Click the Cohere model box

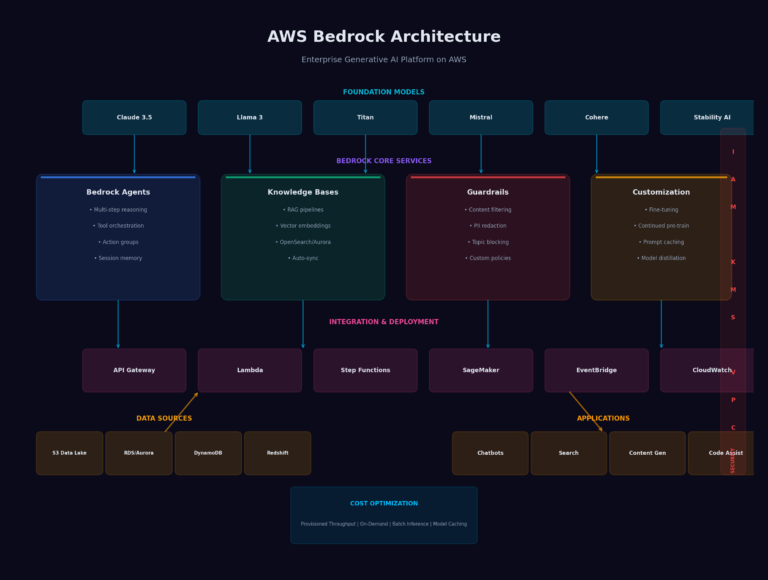596,117
